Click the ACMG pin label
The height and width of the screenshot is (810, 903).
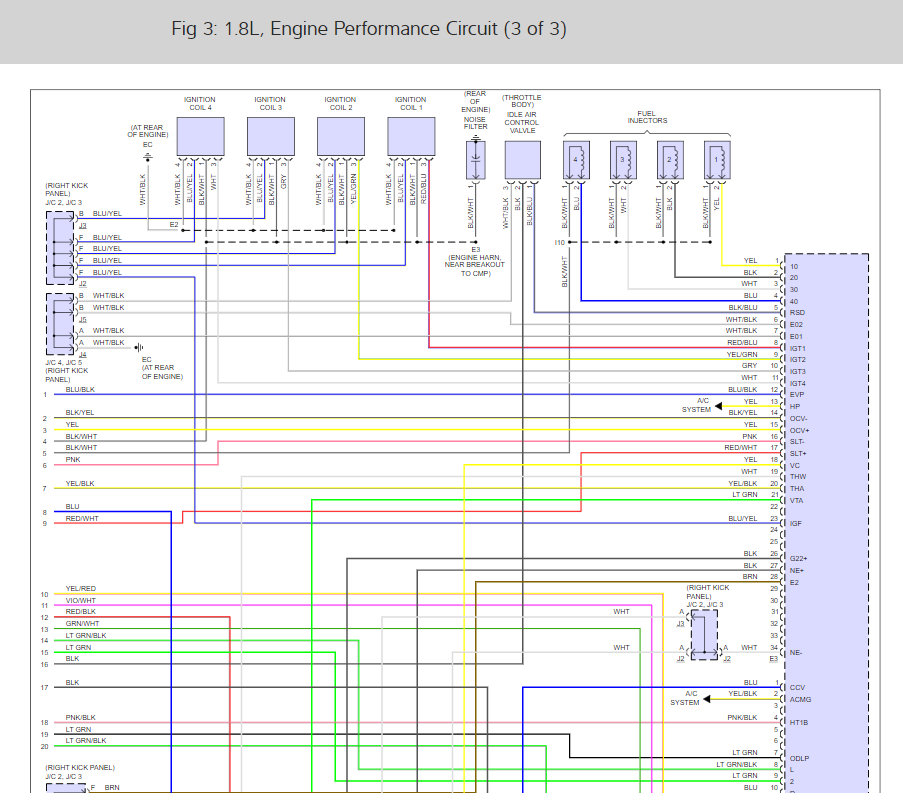coord(800,699)
